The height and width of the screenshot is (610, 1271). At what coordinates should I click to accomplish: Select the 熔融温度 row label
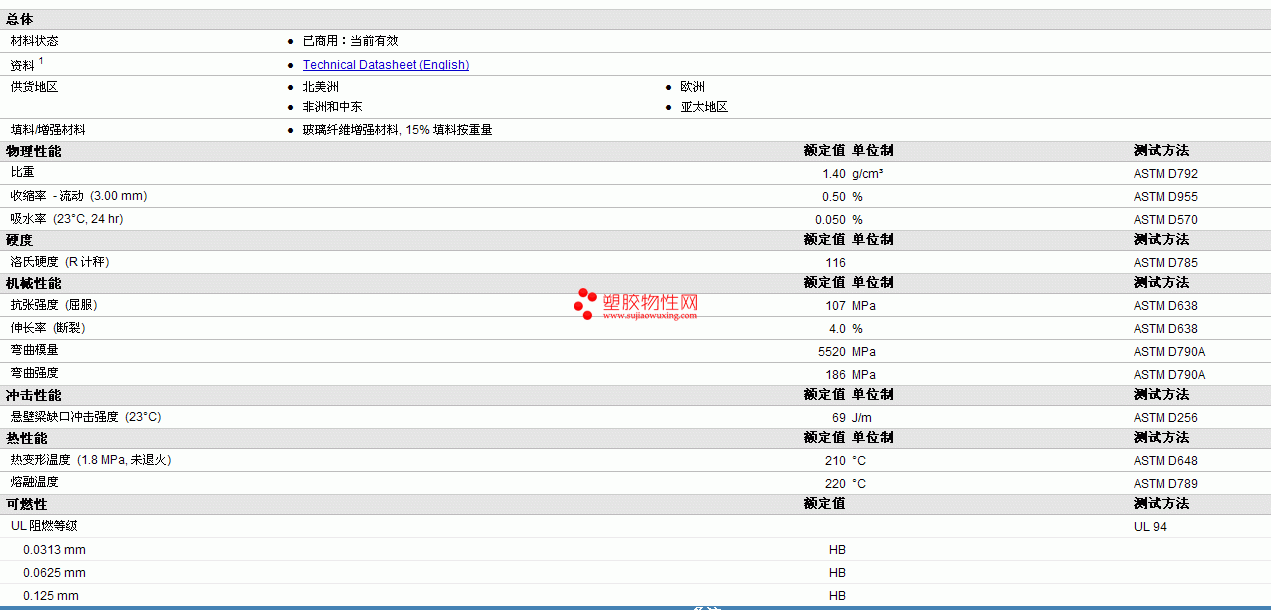35,482
